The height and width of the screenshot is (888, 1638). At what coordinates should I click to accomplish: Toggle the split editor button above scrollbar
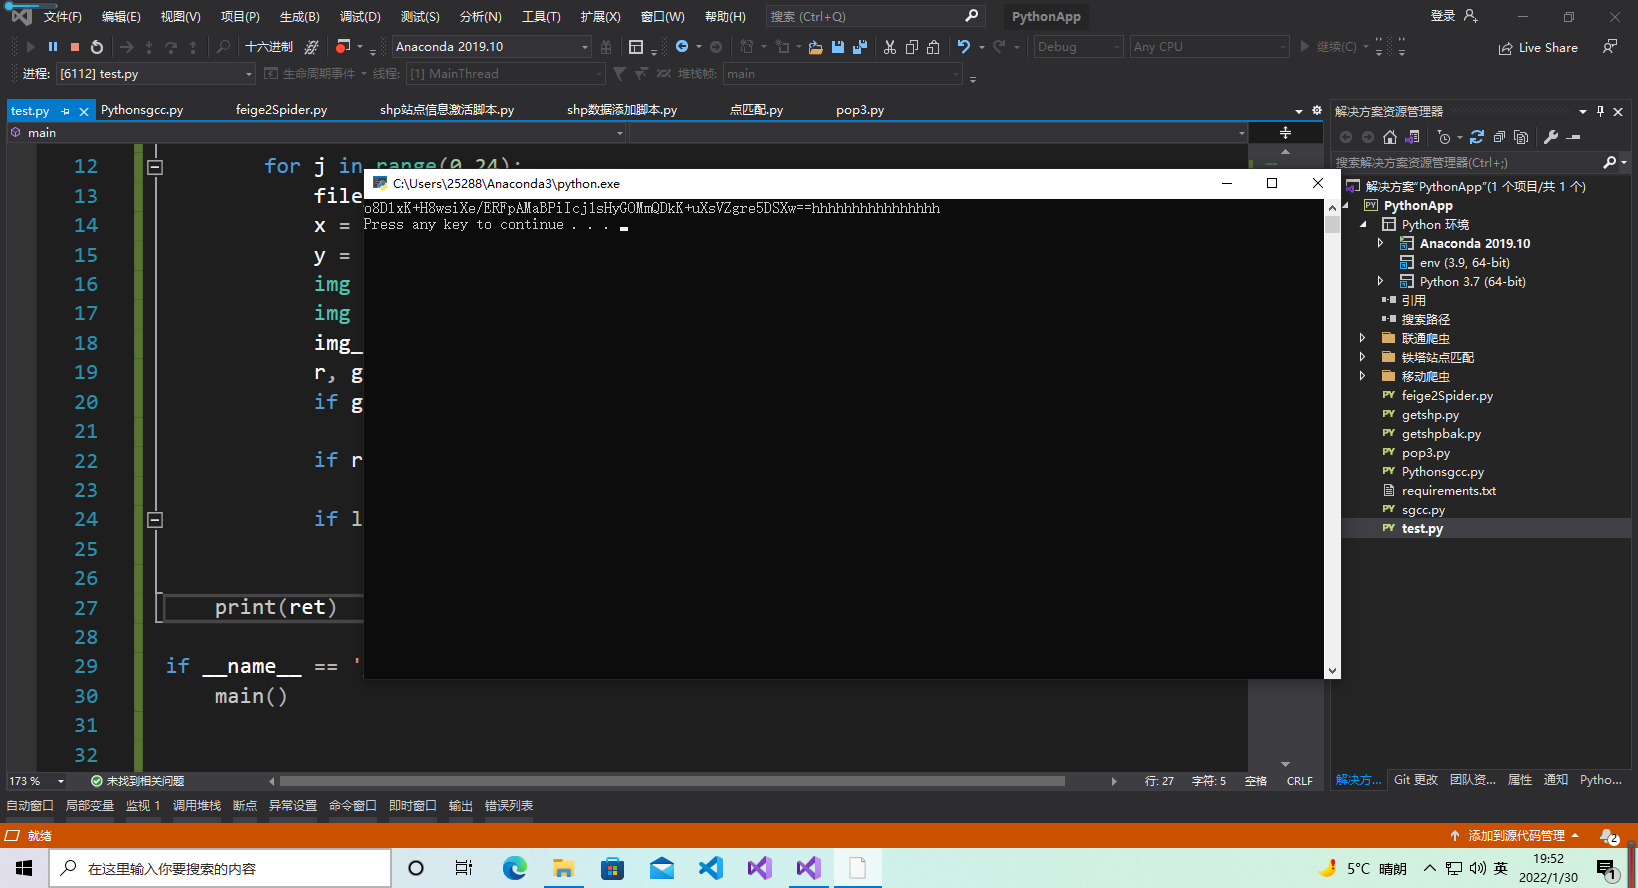click(x=1285, y=133)
